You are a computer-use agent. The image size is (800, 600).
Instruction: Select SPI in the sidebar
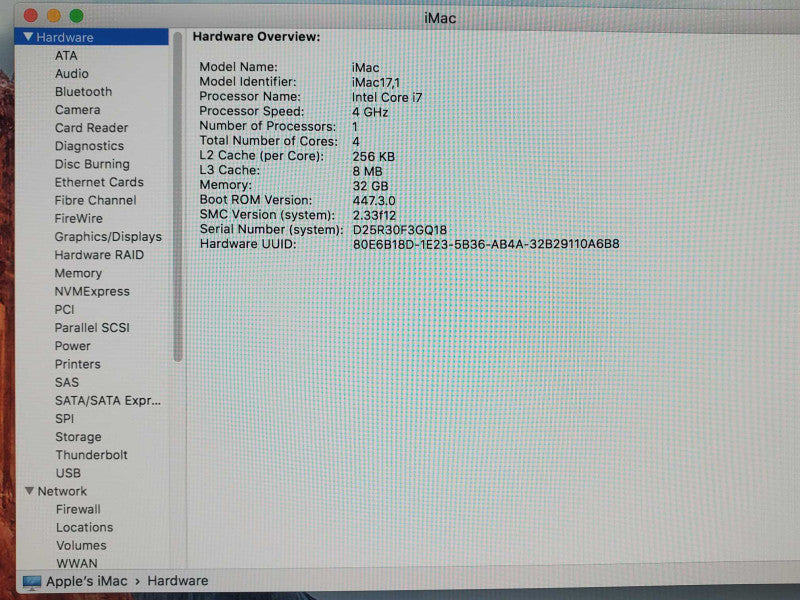pyautogui.click(x=65, y=419)
